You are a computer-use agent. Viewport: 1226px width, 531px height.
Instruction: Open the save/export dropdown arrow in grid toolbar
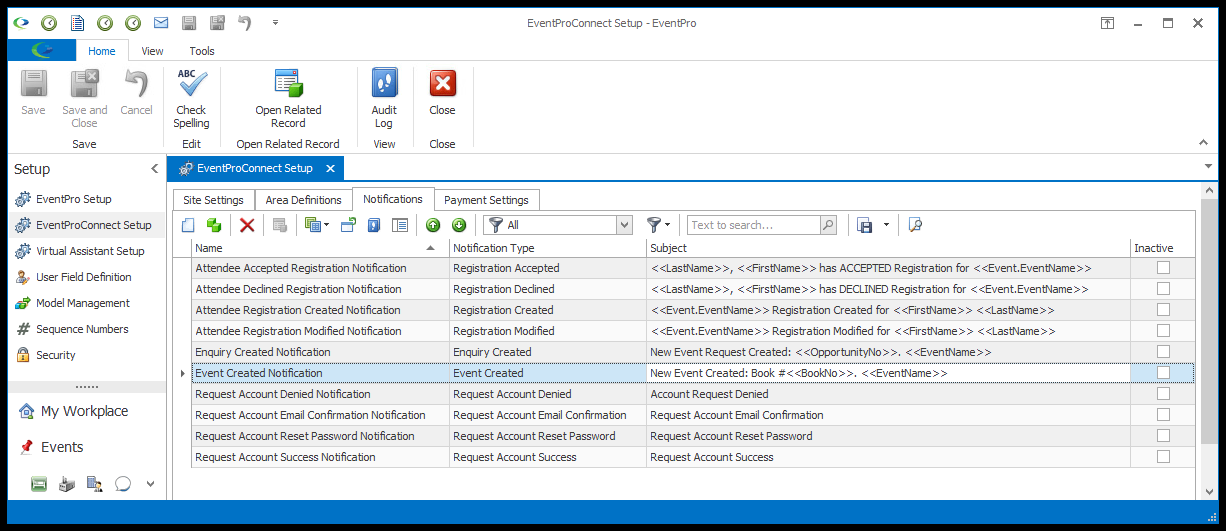pyautogui.click(x=886, y=225)
